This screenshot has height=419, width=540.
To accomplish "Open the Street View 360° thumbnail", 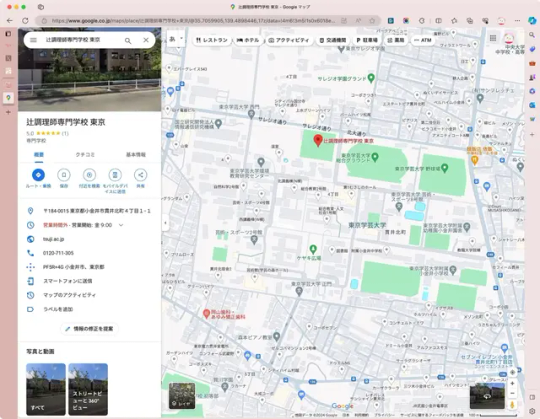I will (x=88, y=389).
